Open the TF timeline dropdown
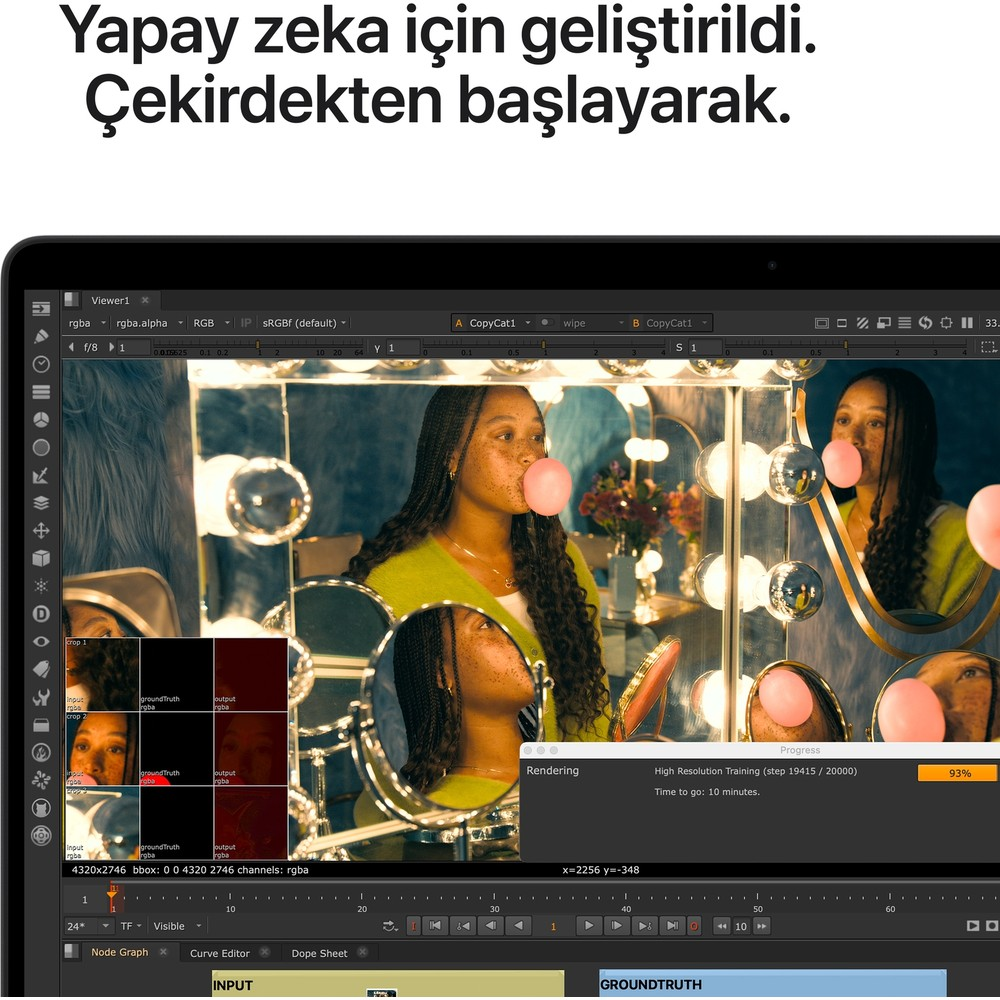Image resolution: width=1000 pixels, height=1000 pixels. [x=131, y=926]
